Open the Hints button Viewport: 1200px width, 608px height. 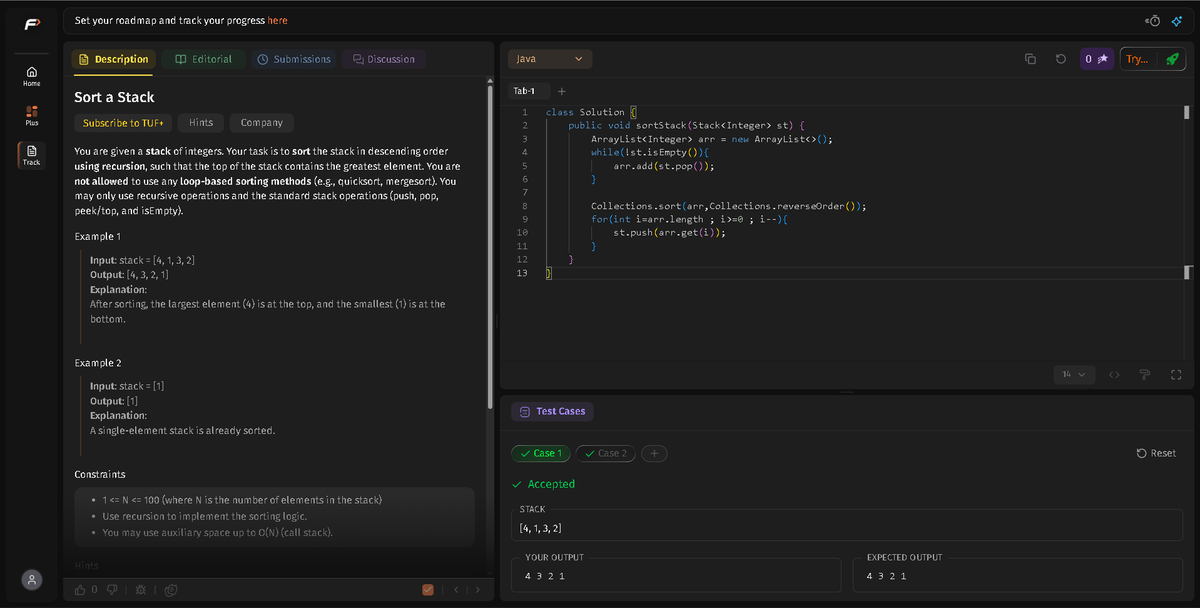coord(201,123)
